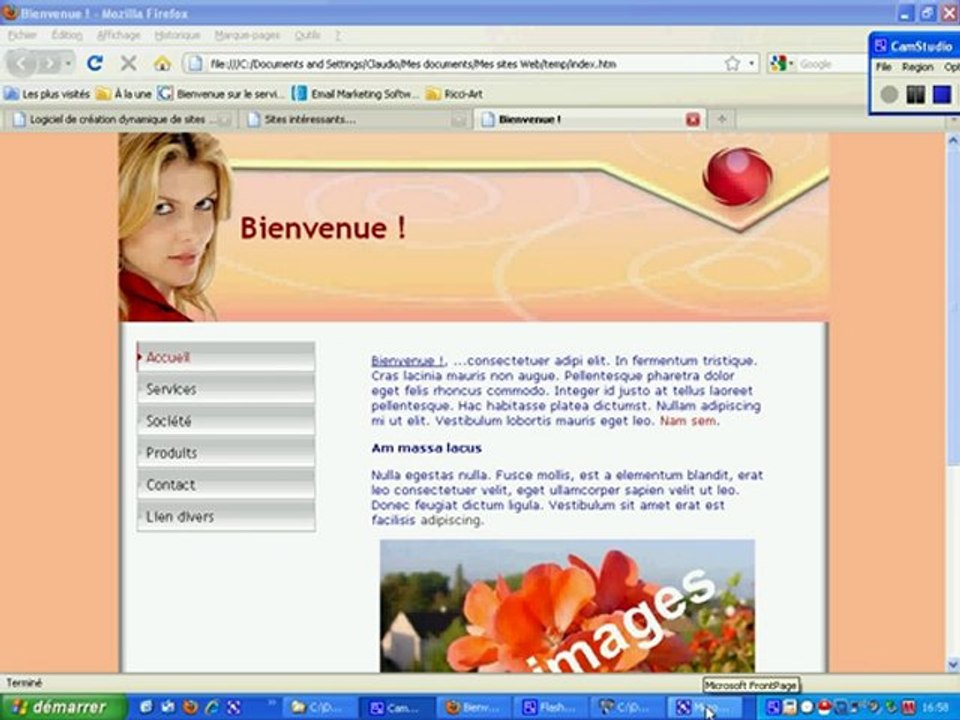Open the Historique menu
This screenshot has height=720, width=960.
coord(177,36)
